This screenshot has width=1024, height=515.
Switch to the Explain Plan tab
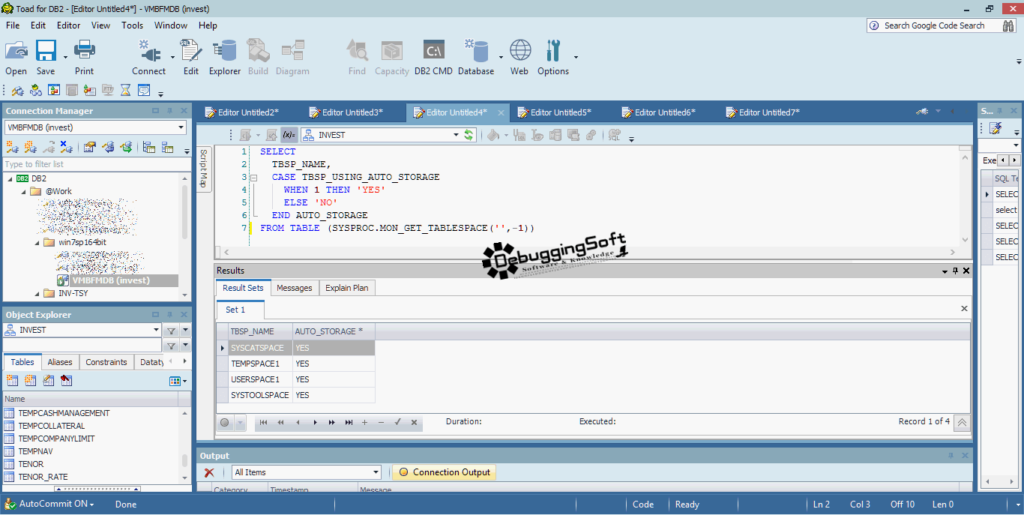(x=347, y=288)
